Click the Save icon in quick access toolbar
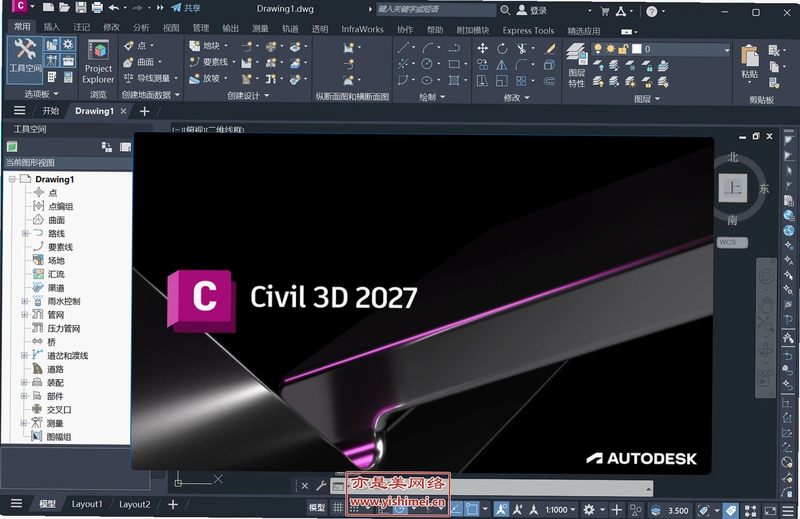800x519 pixels. (81, 8)
